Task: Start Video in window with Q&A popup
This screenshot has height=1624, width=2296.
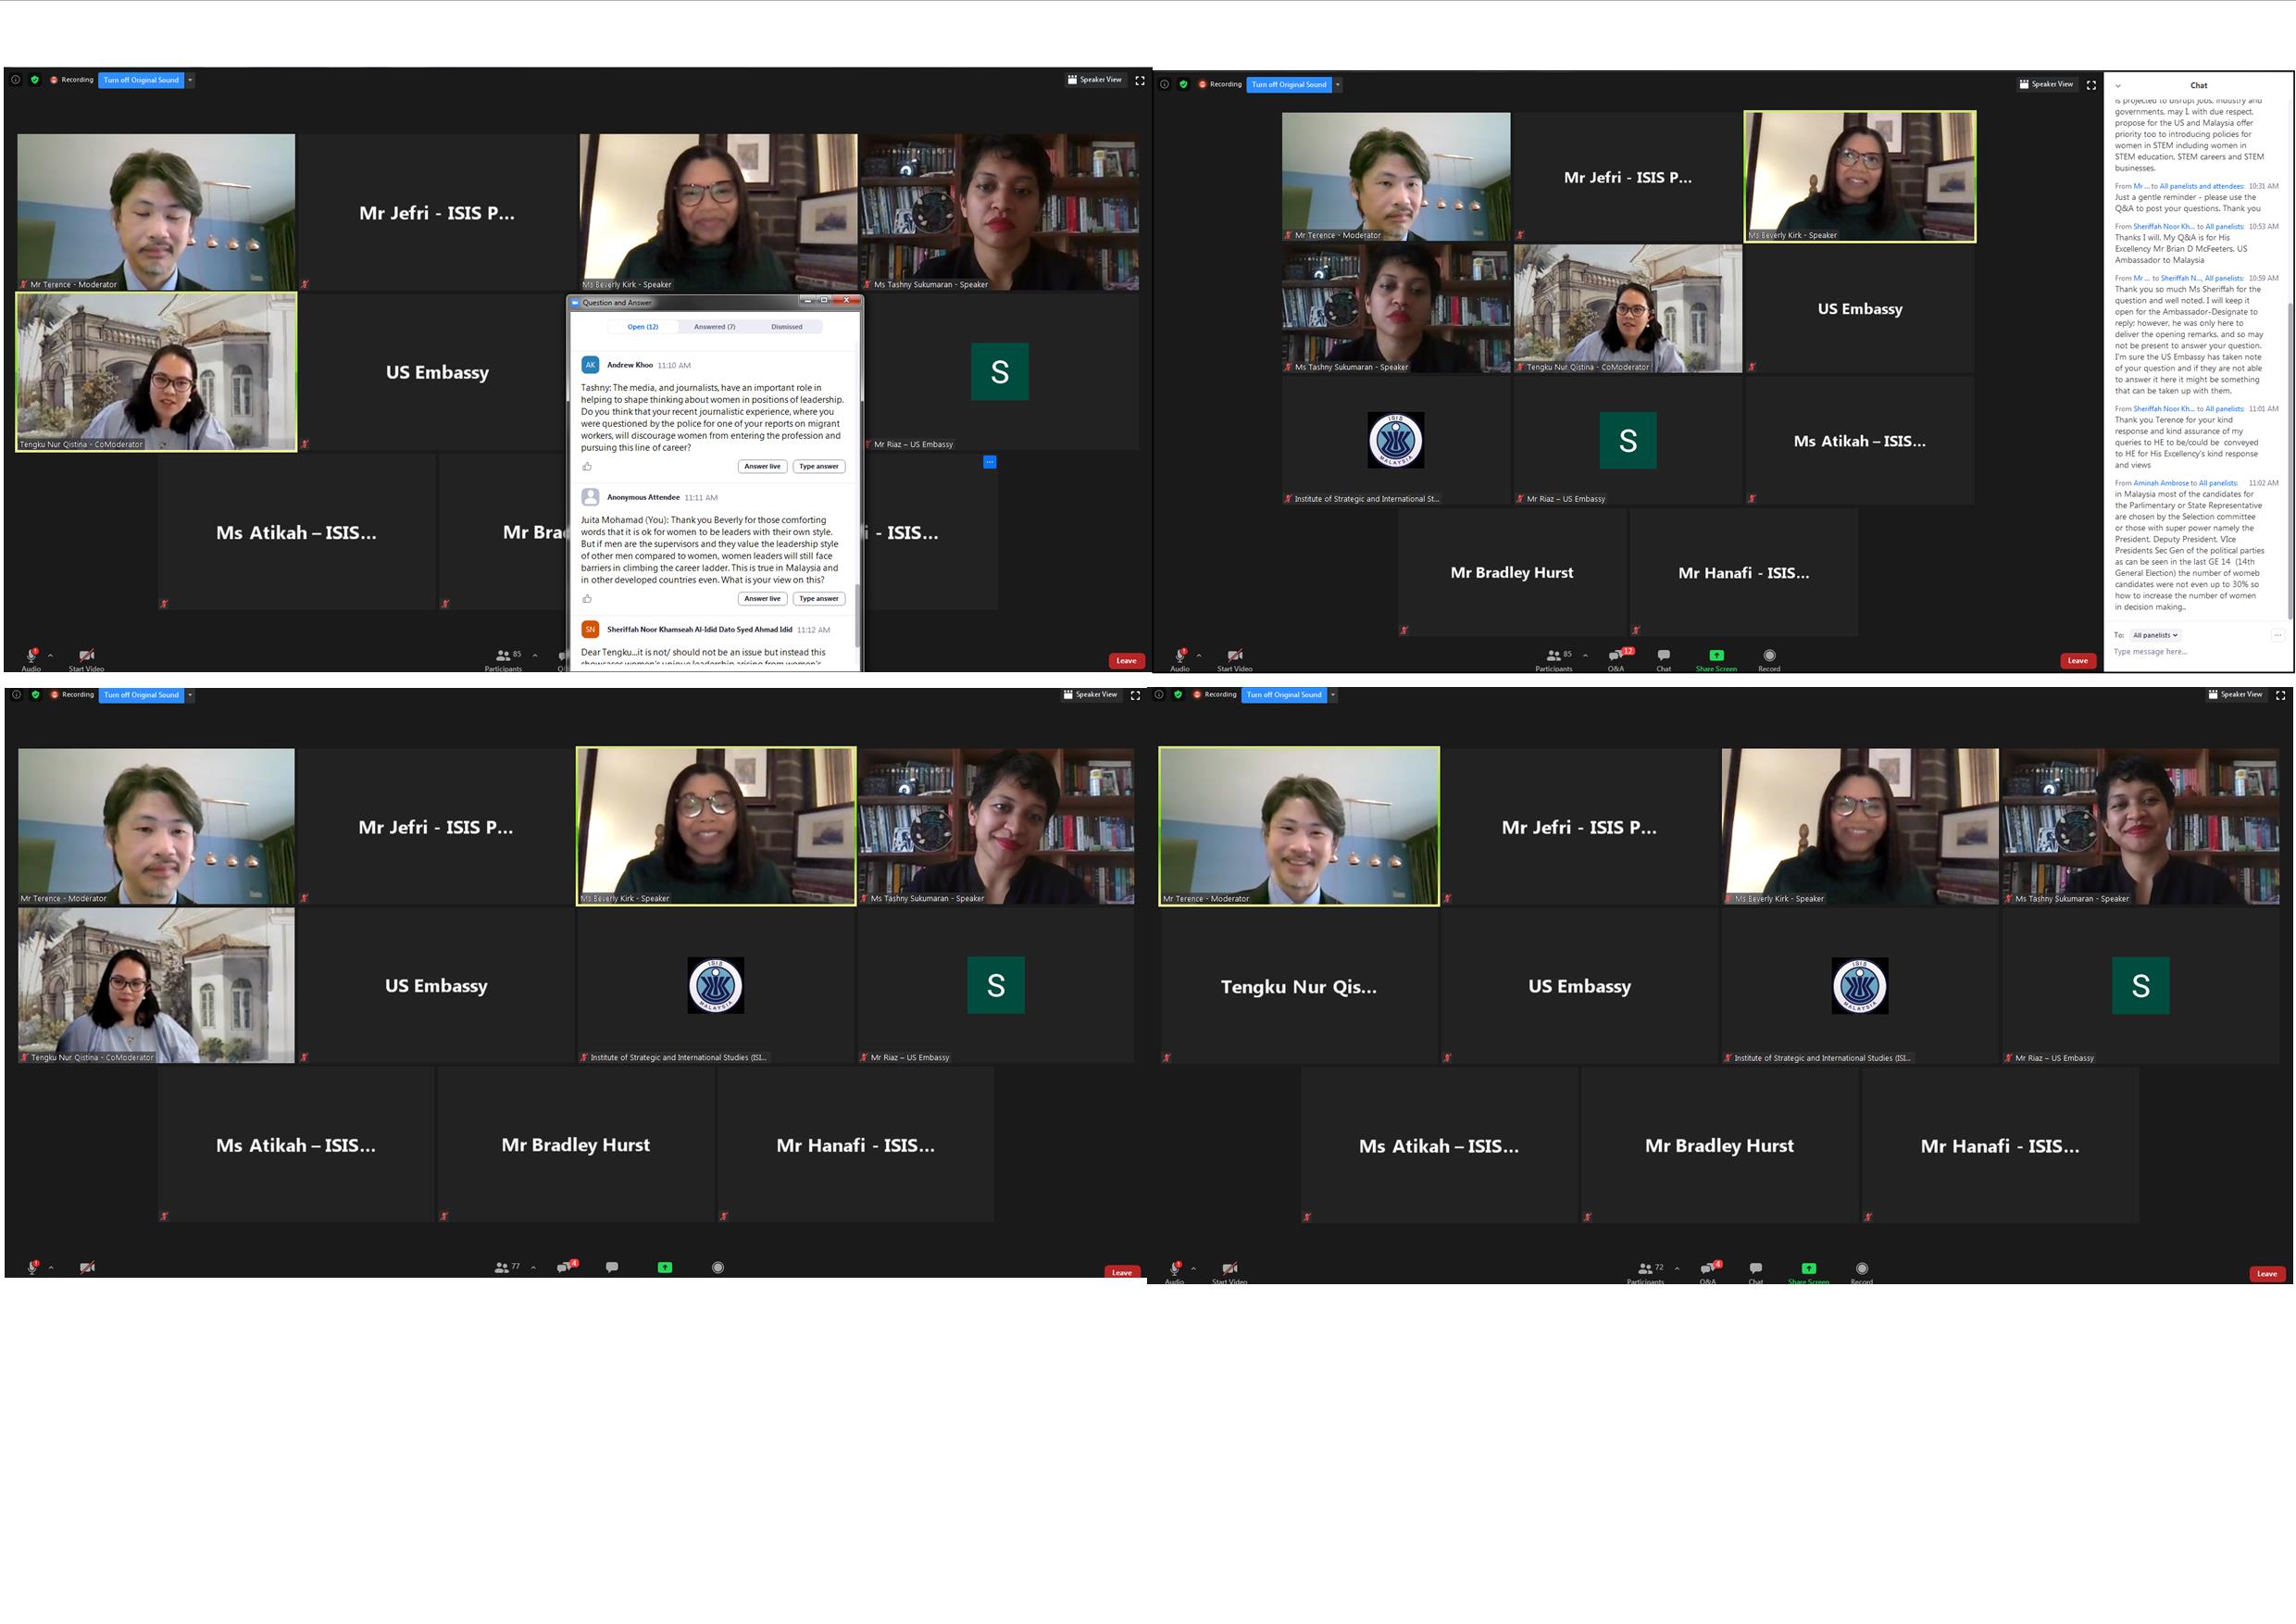Action: [x=87, y=656]
